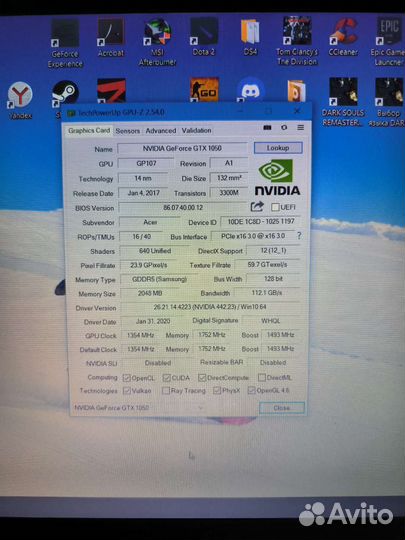This screenshot has width=405, height=540.
Task: Toggle the DirectML checkbox
Action: (x=262, y=377)
